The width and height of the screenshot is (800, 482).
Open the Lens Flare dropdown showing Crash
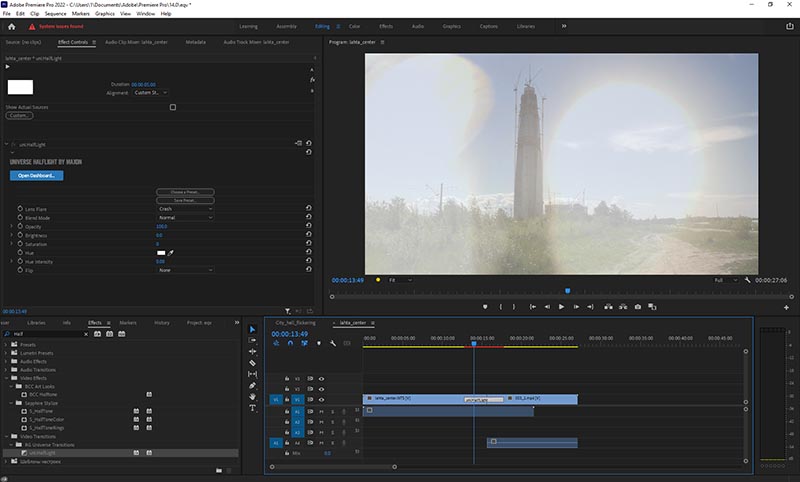coord(185,209)
